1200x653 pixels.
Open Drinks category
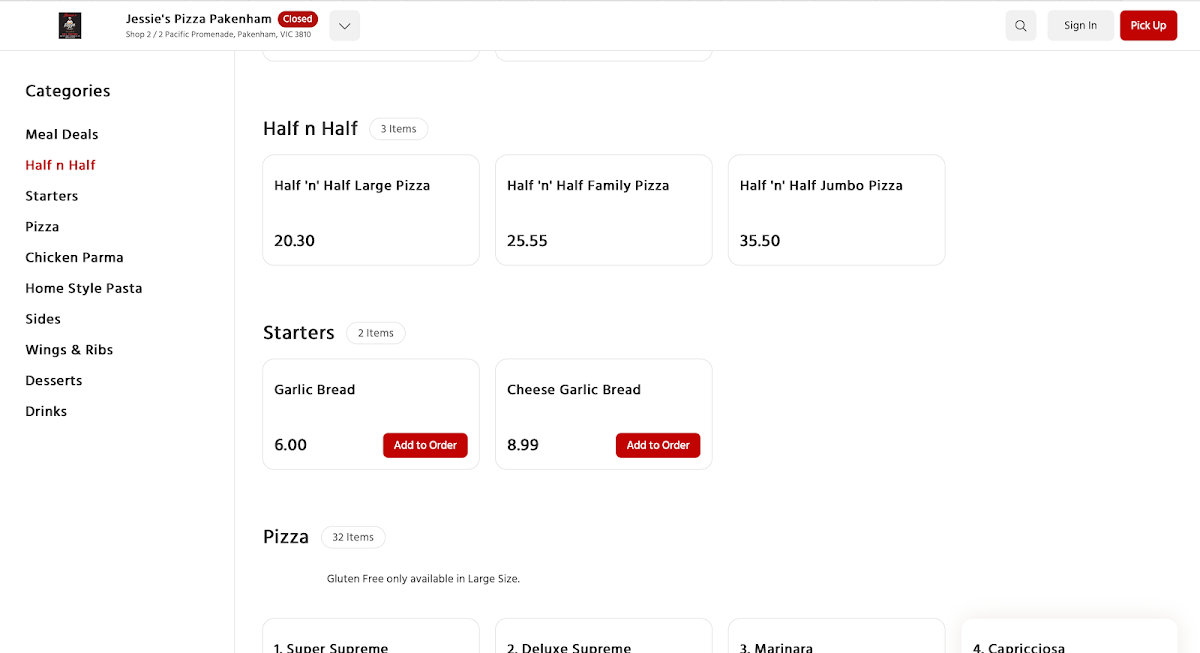(x=46, y=411)
